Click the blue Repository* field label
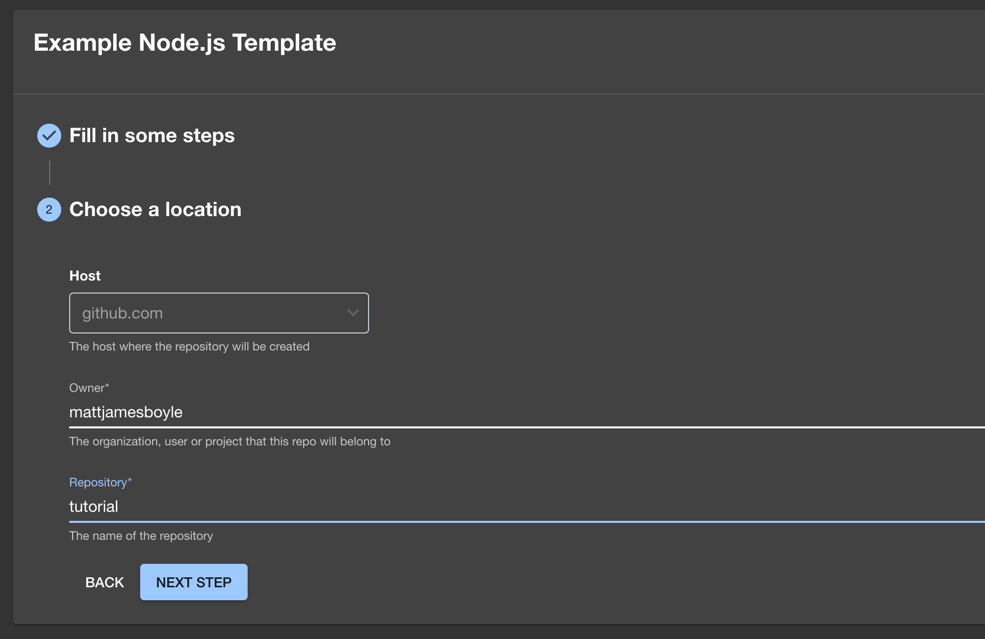Viewport: 985px width, 639px height. (x=101, y=483)
